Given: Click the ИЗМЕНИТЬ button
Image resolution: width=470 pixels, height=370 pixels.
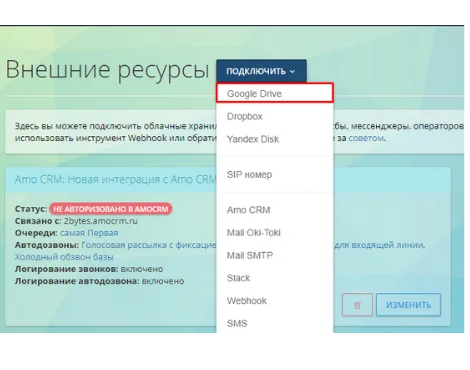Looking at the screenshot, I should pyautogui.click(x=408, y=305).
